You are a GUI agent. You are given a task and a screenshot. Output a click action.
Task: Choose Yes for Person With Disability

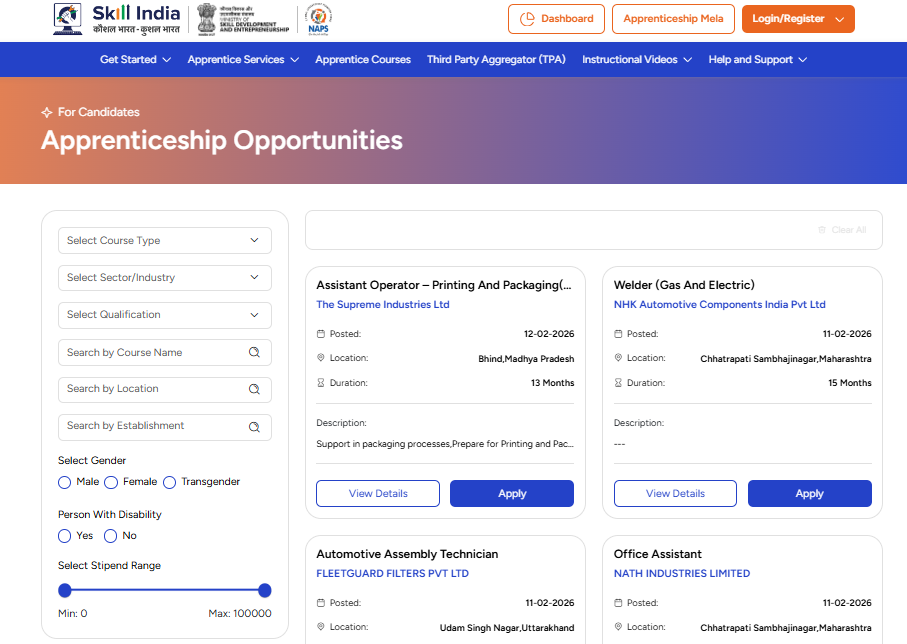point(65,536)
